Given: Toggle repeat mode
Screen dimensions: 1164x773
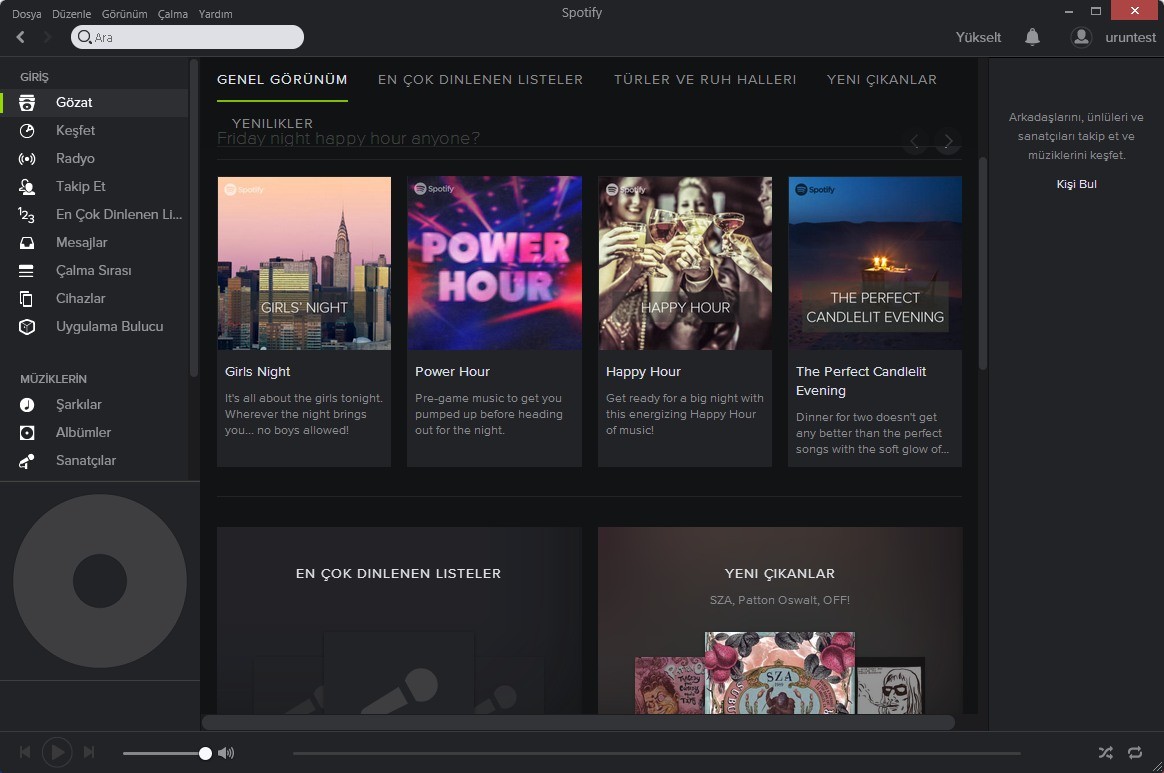Looking at the screenshot, I should pos(1135,753).
